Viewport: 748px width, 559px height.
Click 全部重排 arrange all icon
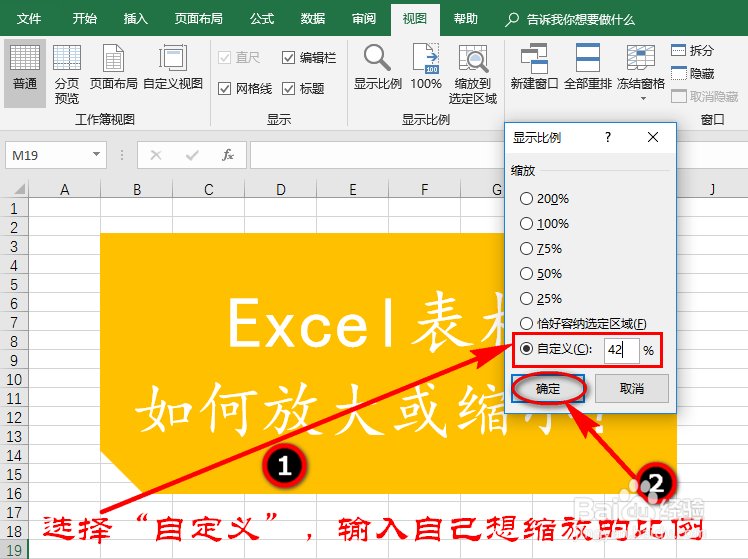point(587,58)
